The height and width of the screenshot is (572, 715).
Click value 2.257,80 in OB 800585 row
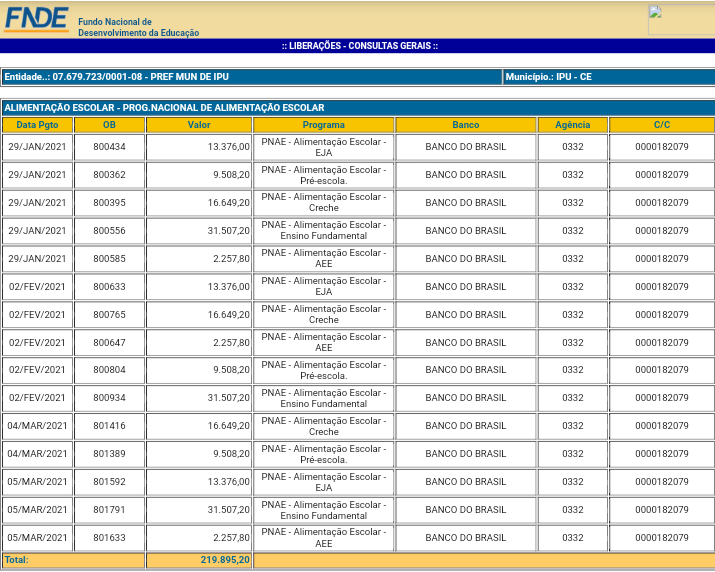pos(231,259)
